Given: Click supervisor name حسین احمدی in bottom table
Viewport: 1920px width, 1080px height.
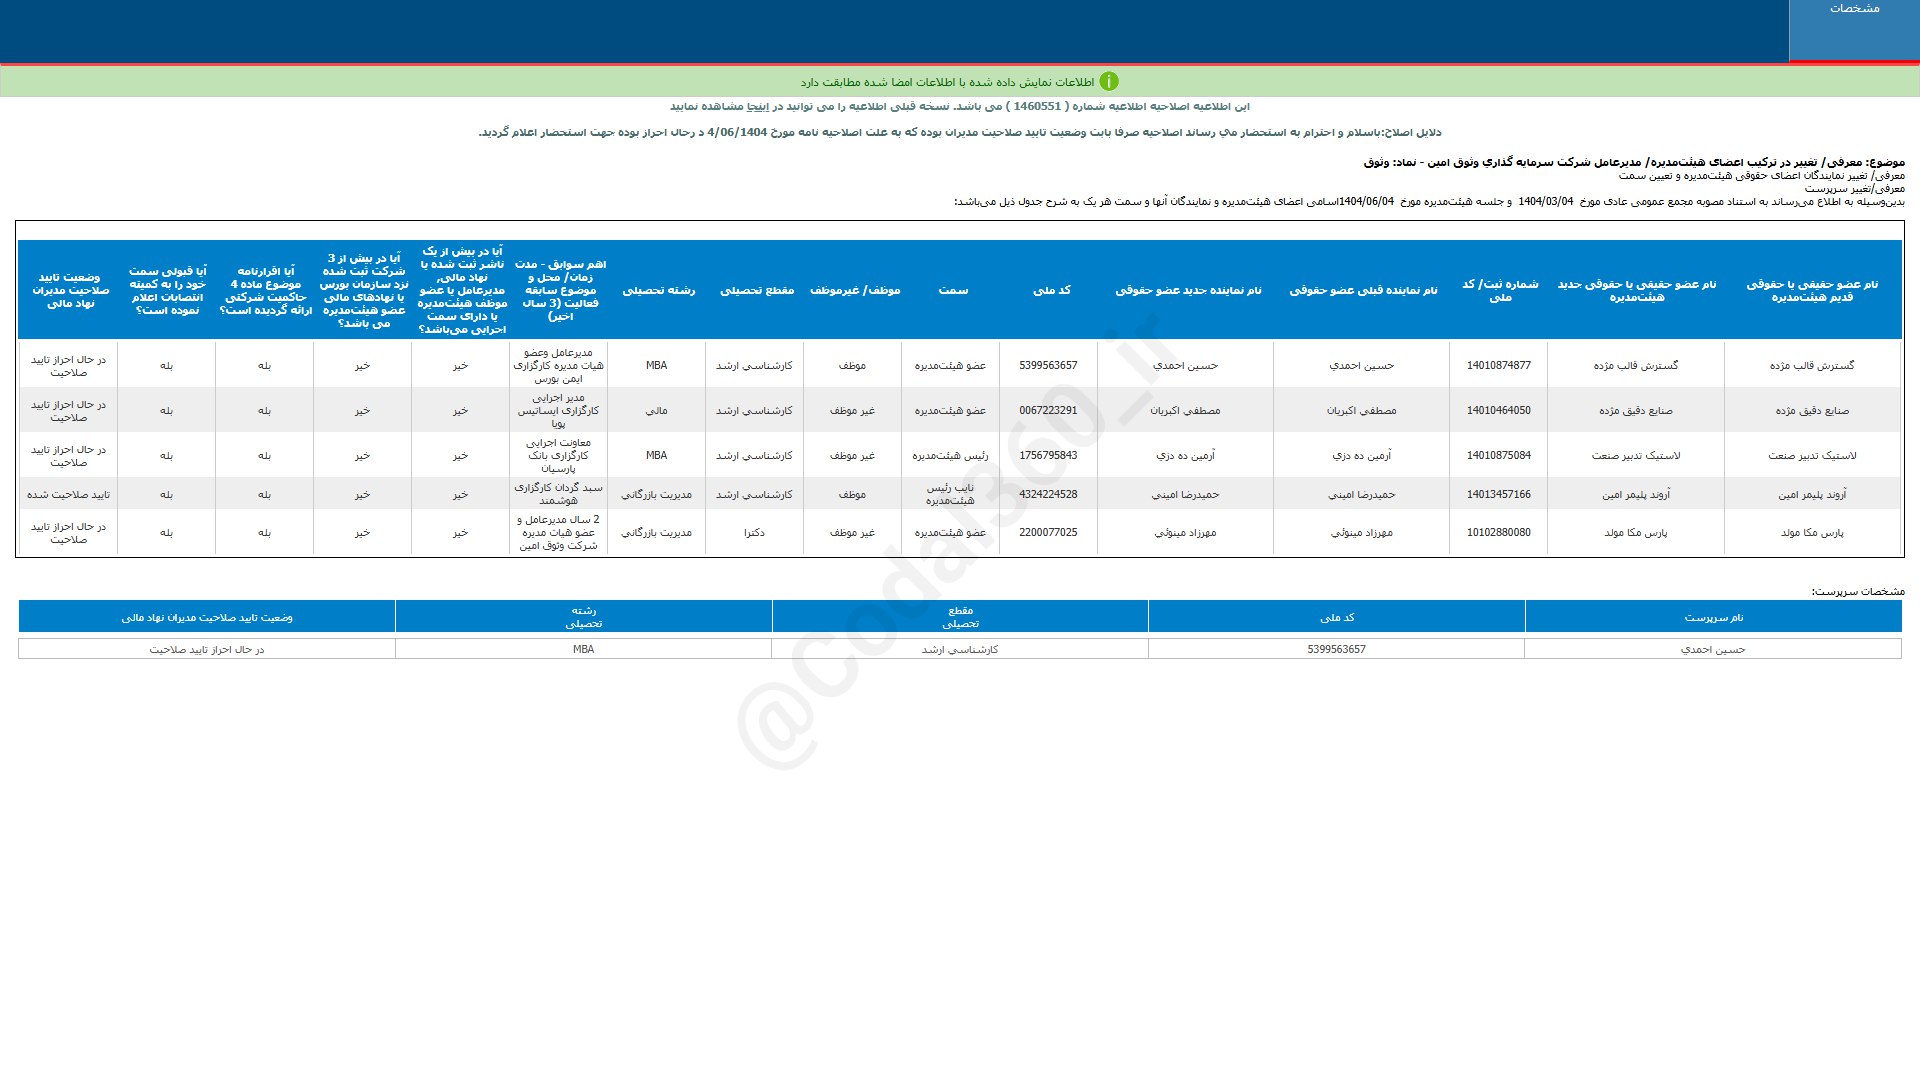Looking at the screenshot, I should pos(1712,650).
